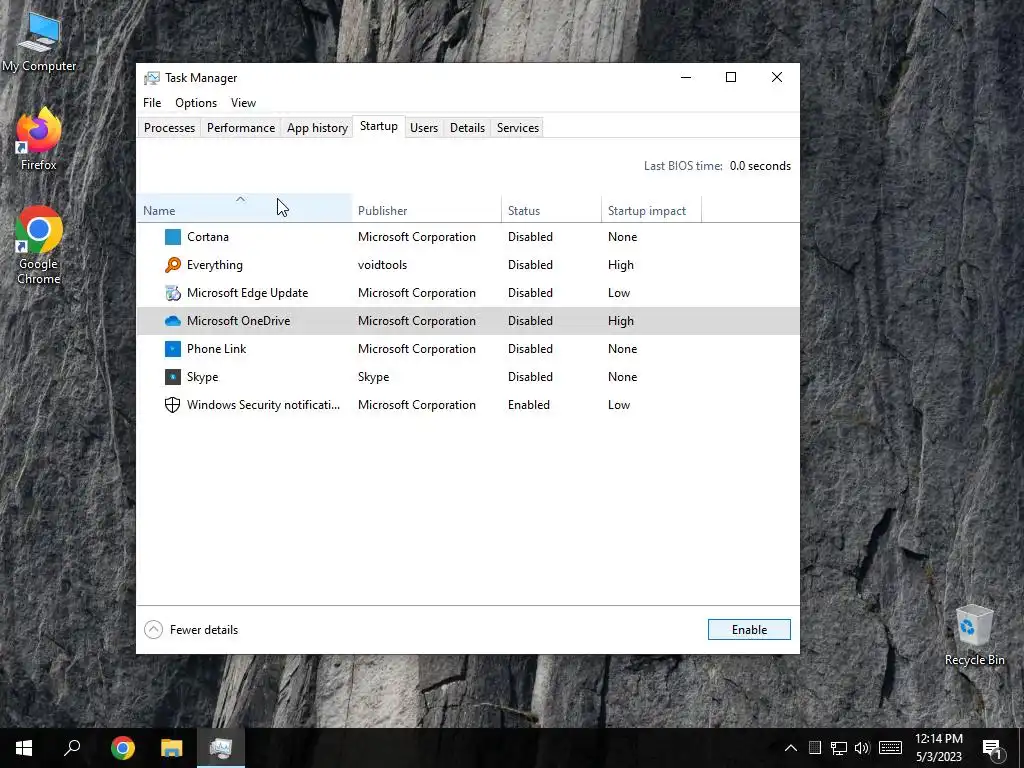Image resolution: width=1024 pixels, height=768 pixels.
Task: Click High impact cell for Everything
Action: [621, 264]
